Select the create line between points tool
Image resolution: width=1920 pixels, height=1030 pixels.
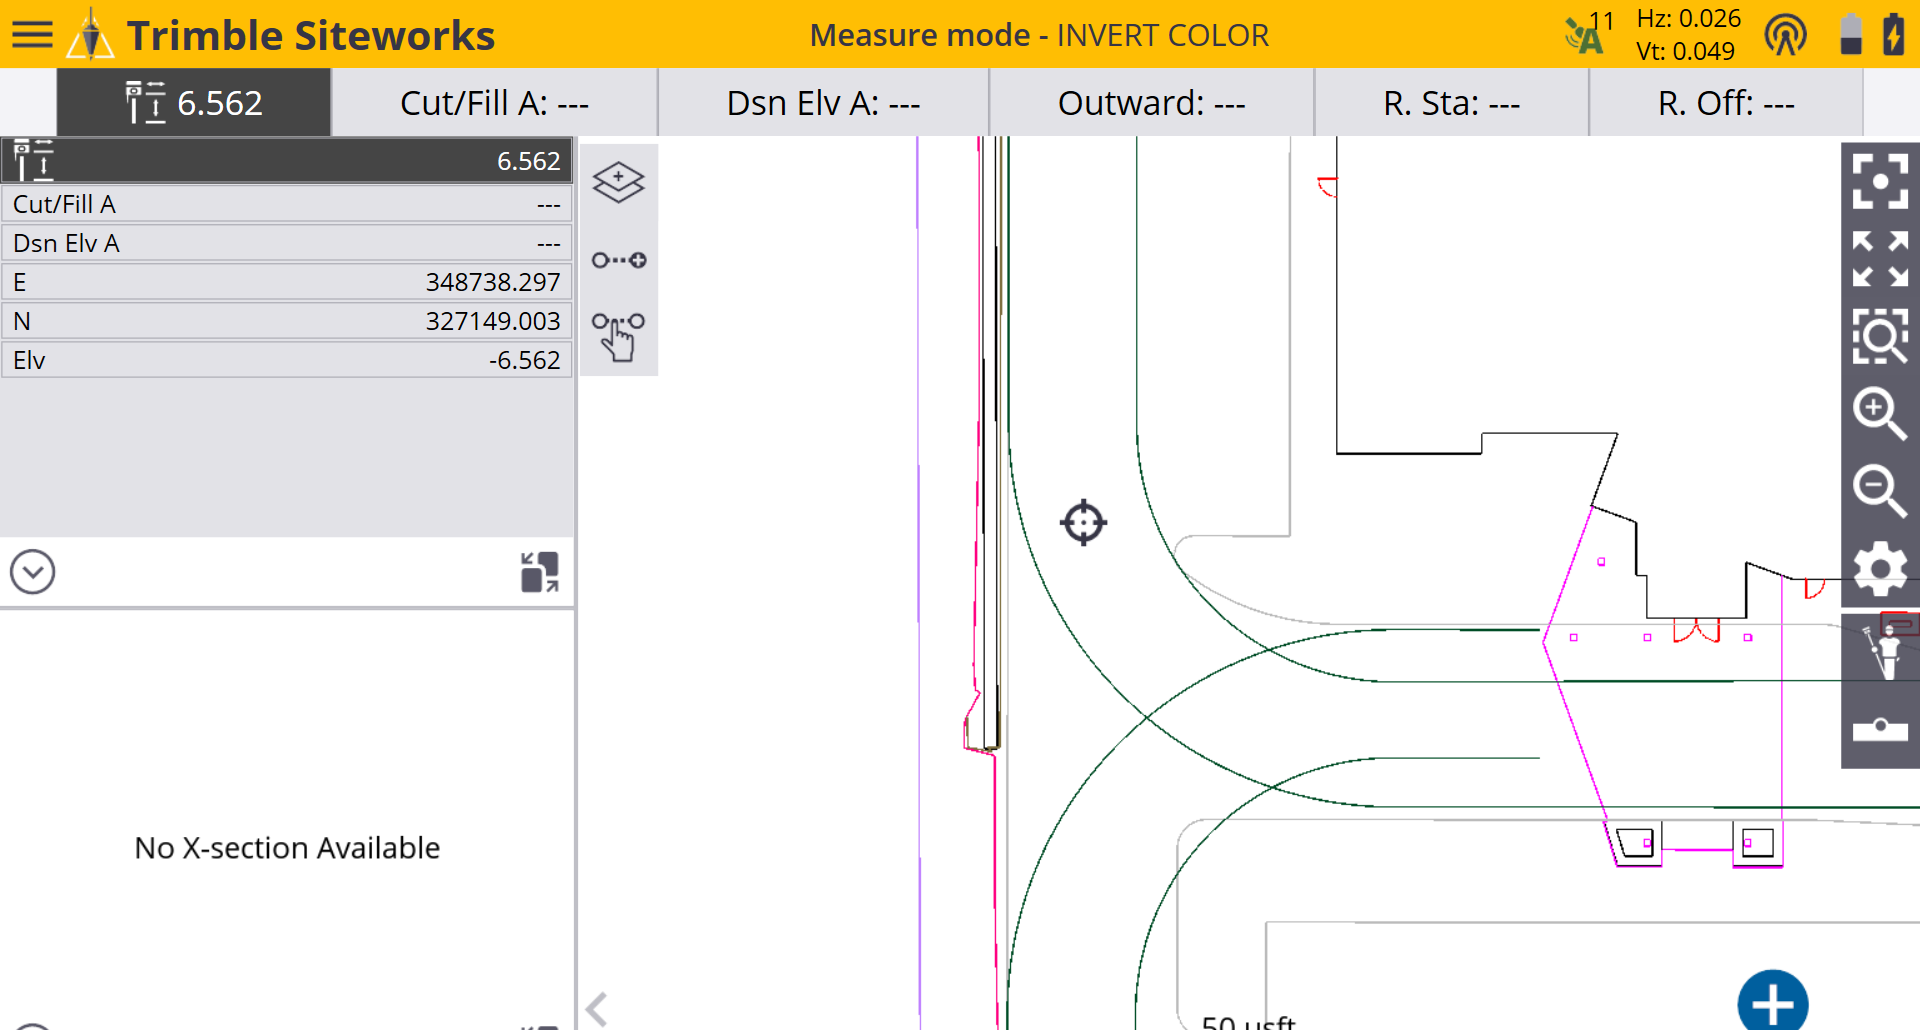coord(618,260)
